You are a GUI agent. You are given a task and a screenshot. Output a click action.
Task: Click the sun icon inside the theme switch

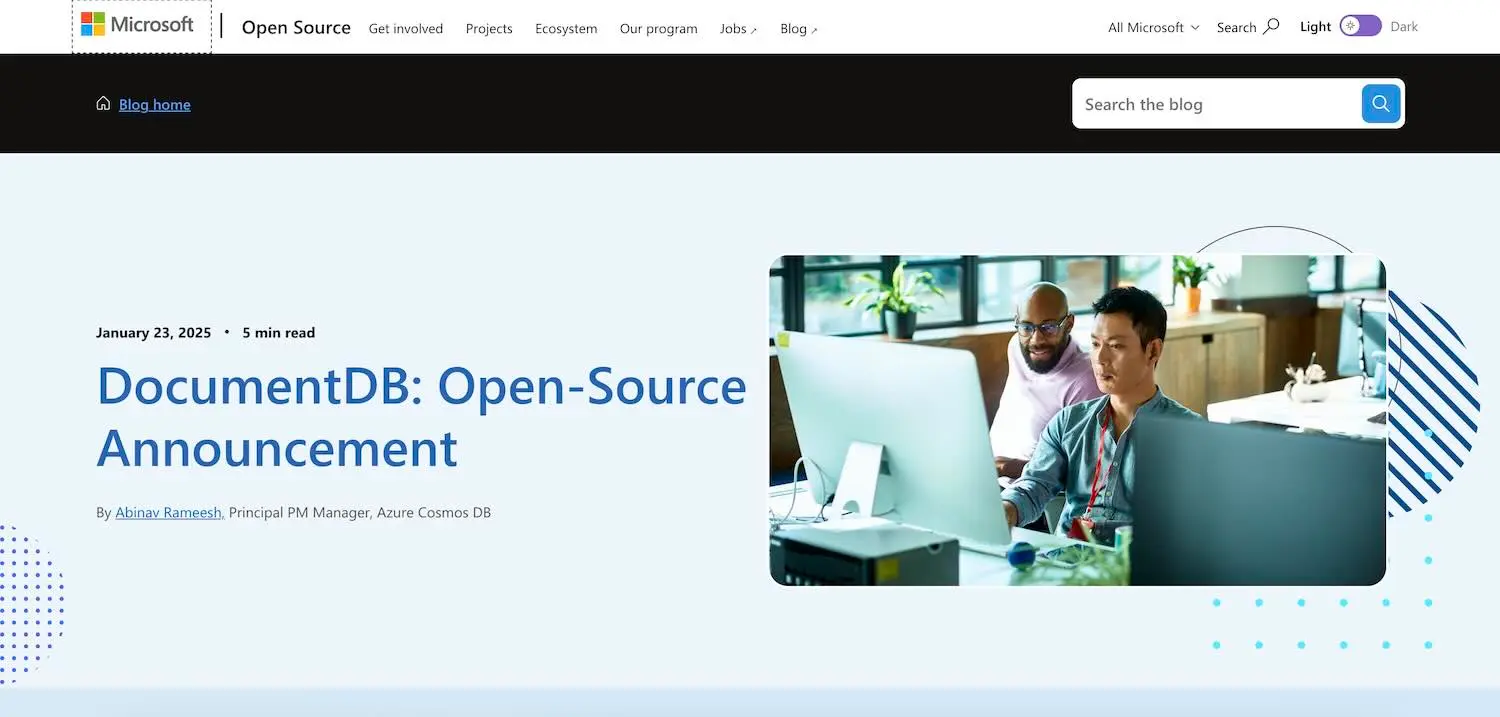[1352, 26]
